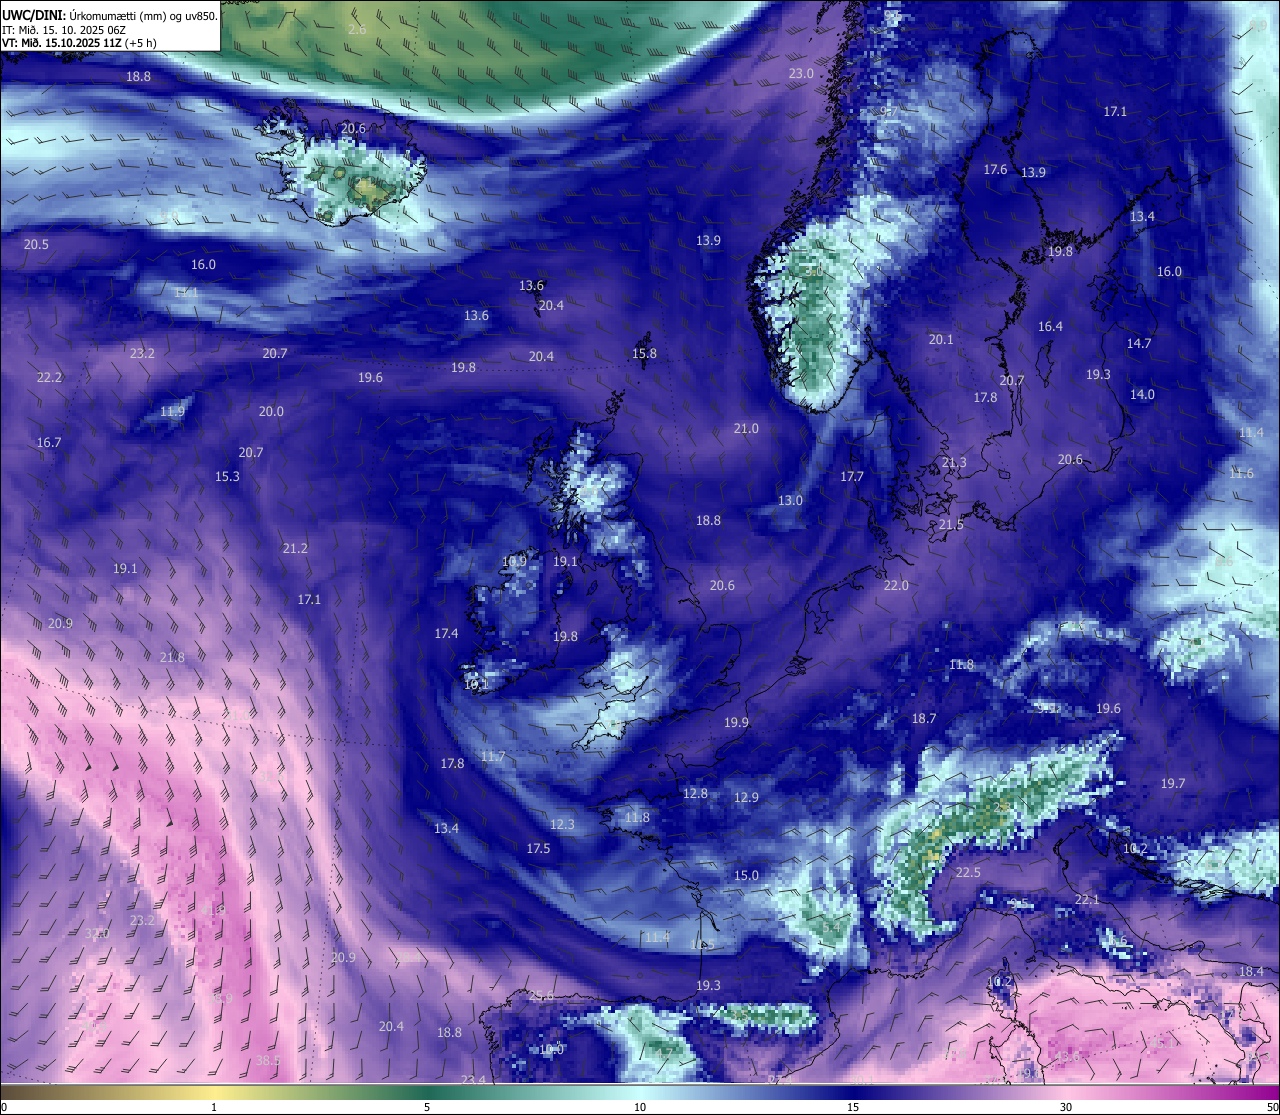The height and width of the screenshot is (1115, 1280).
Task: Select the VT valid time line reading 11Z
Action: [x=79, y=43]
